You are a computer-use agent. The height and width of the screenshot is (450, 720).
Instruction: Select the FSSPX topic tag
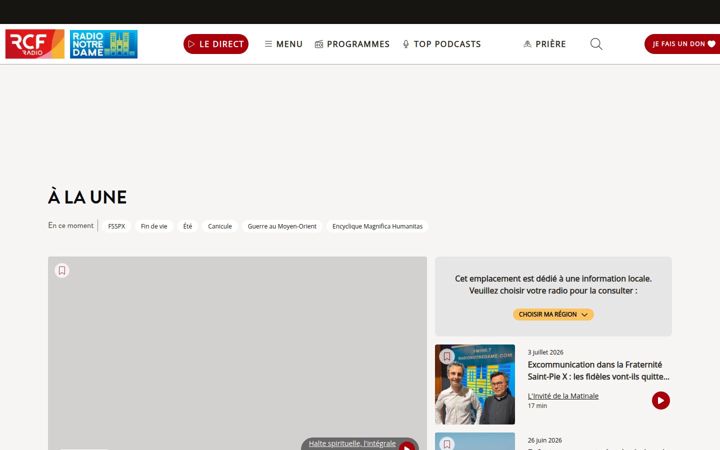117,226
